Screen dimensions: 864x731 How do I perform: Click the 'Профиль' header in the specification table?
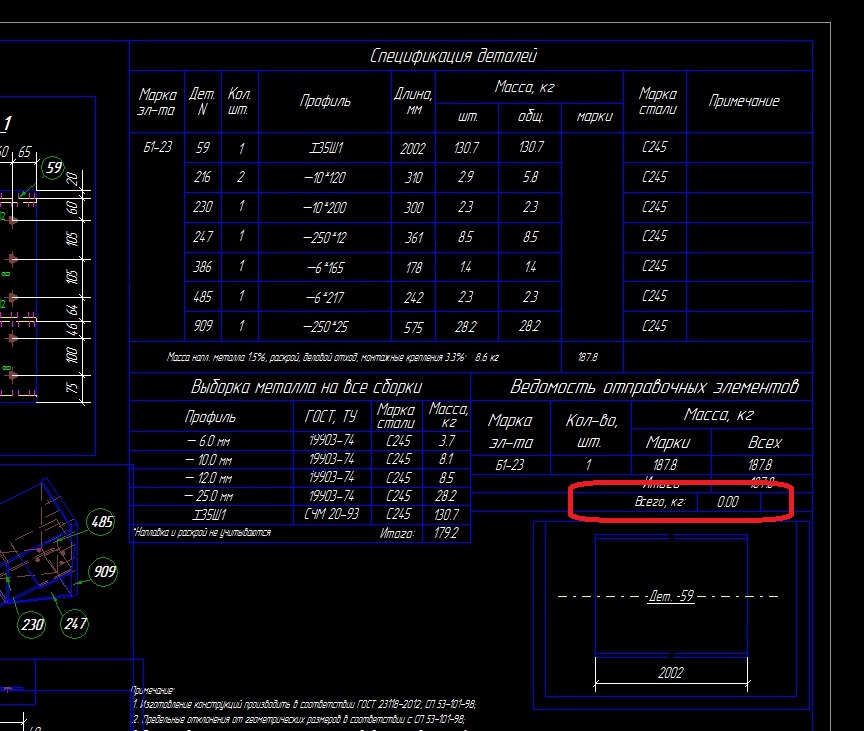[x=325, y=101]
